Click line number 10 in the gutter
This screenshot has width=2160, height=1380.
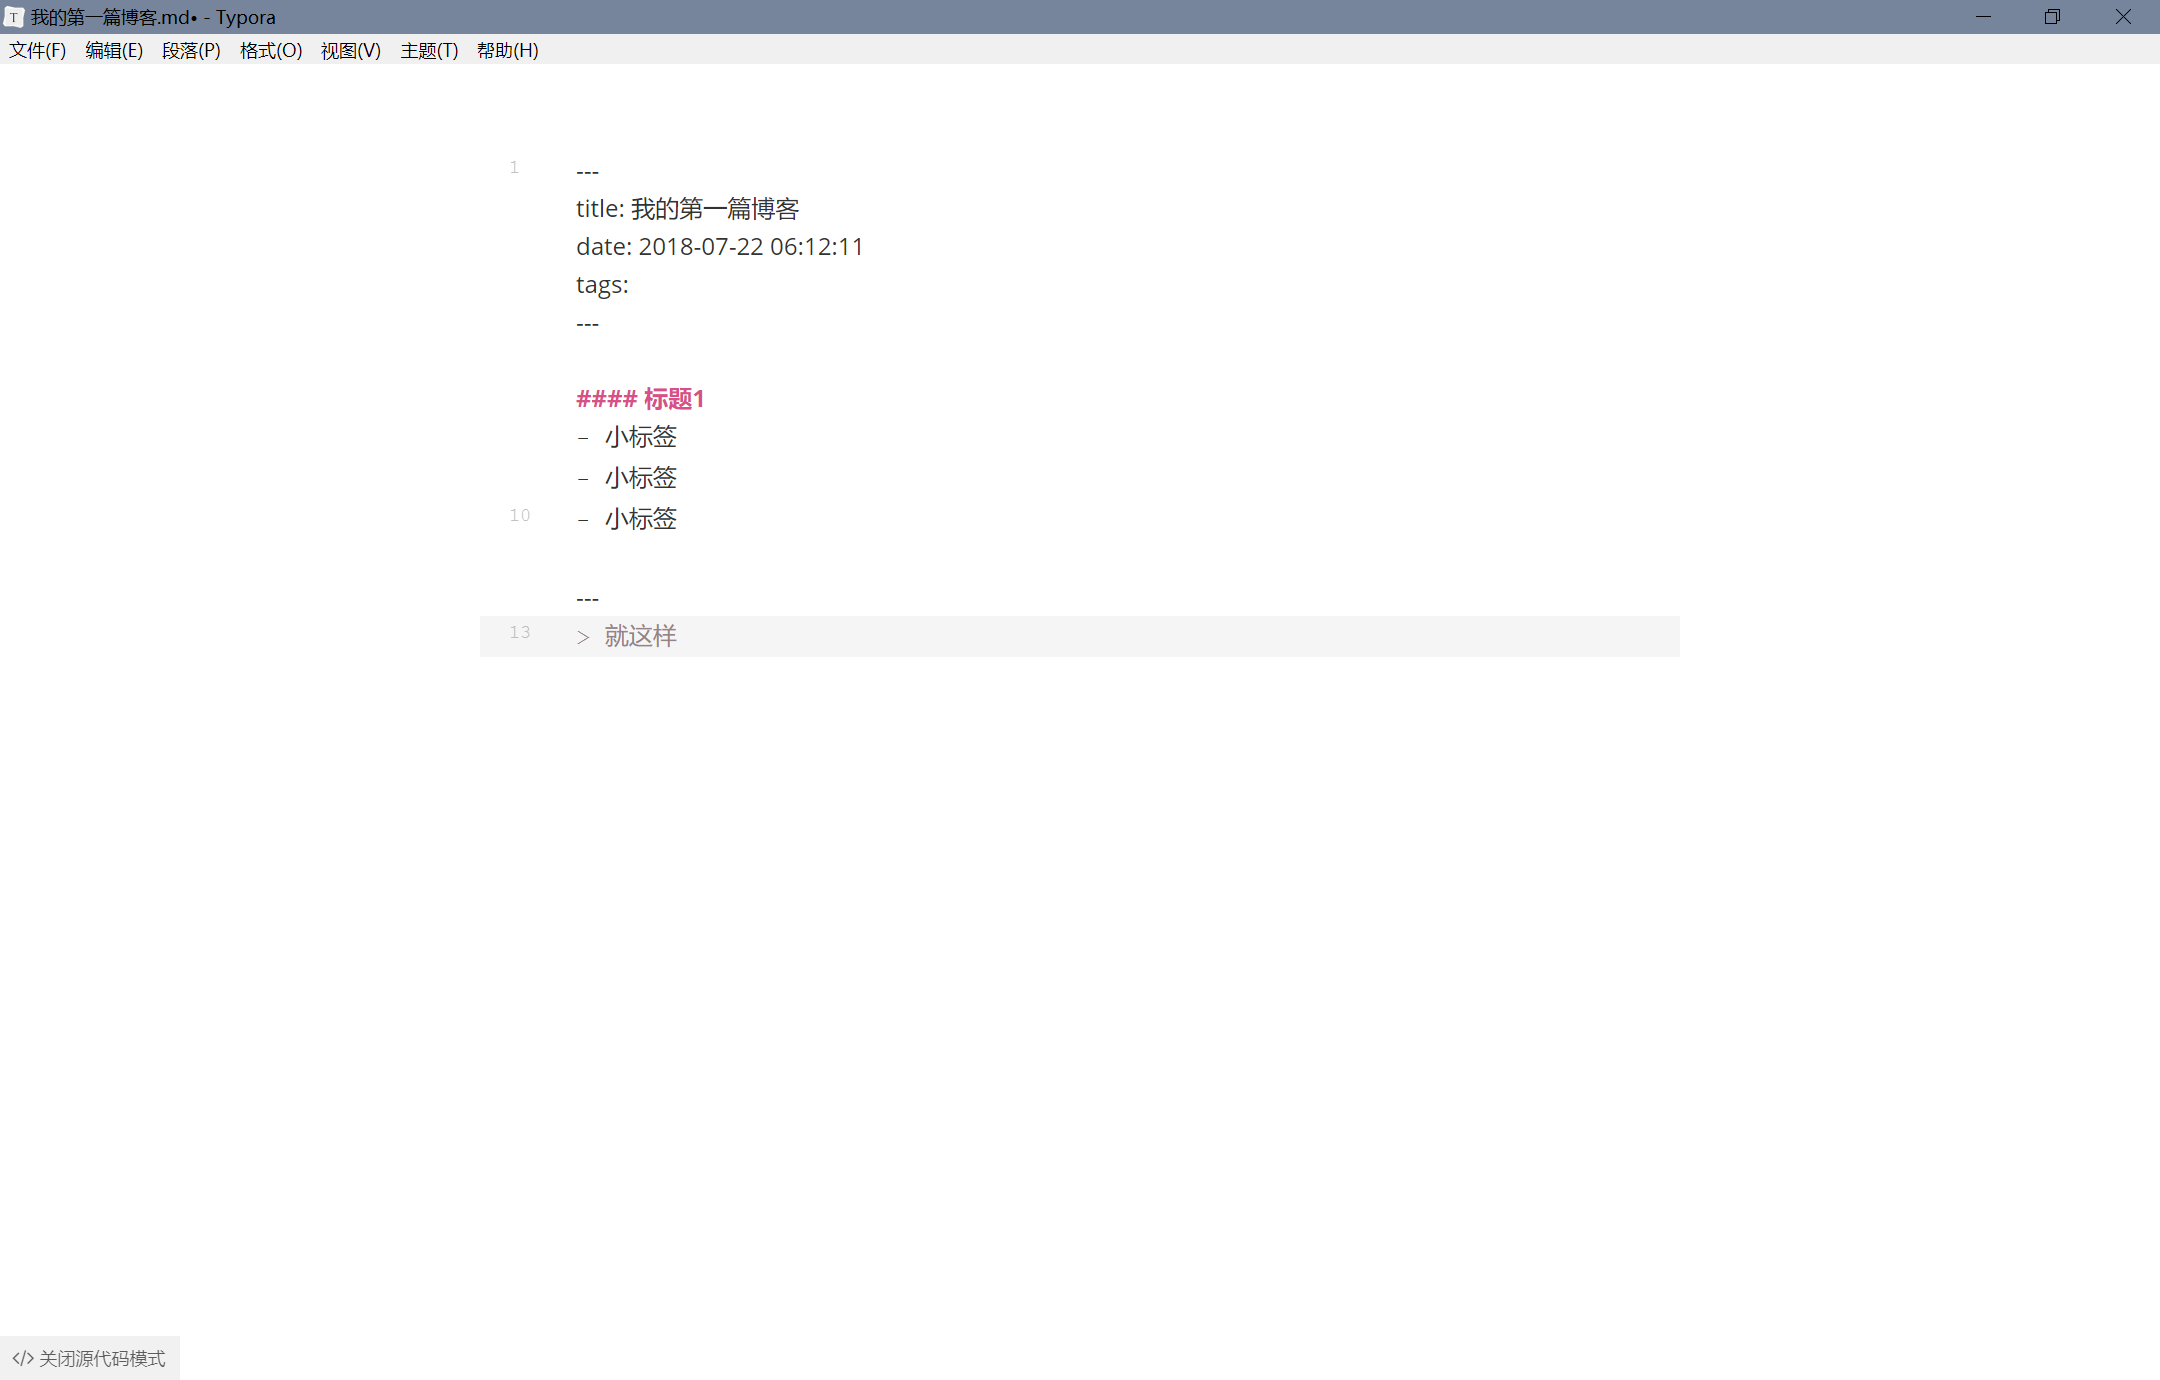519,515
